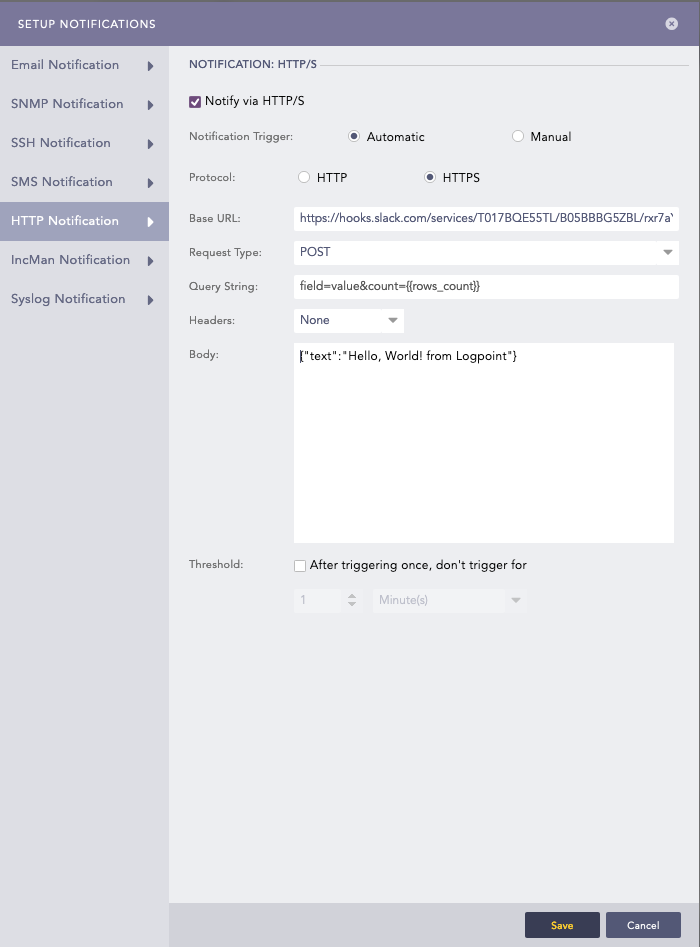Image resolution: width=700 pixels, height=947 pixels.
Task: Uncheck Notify via HTTP/S checkbox
Action: click(195, 101)
